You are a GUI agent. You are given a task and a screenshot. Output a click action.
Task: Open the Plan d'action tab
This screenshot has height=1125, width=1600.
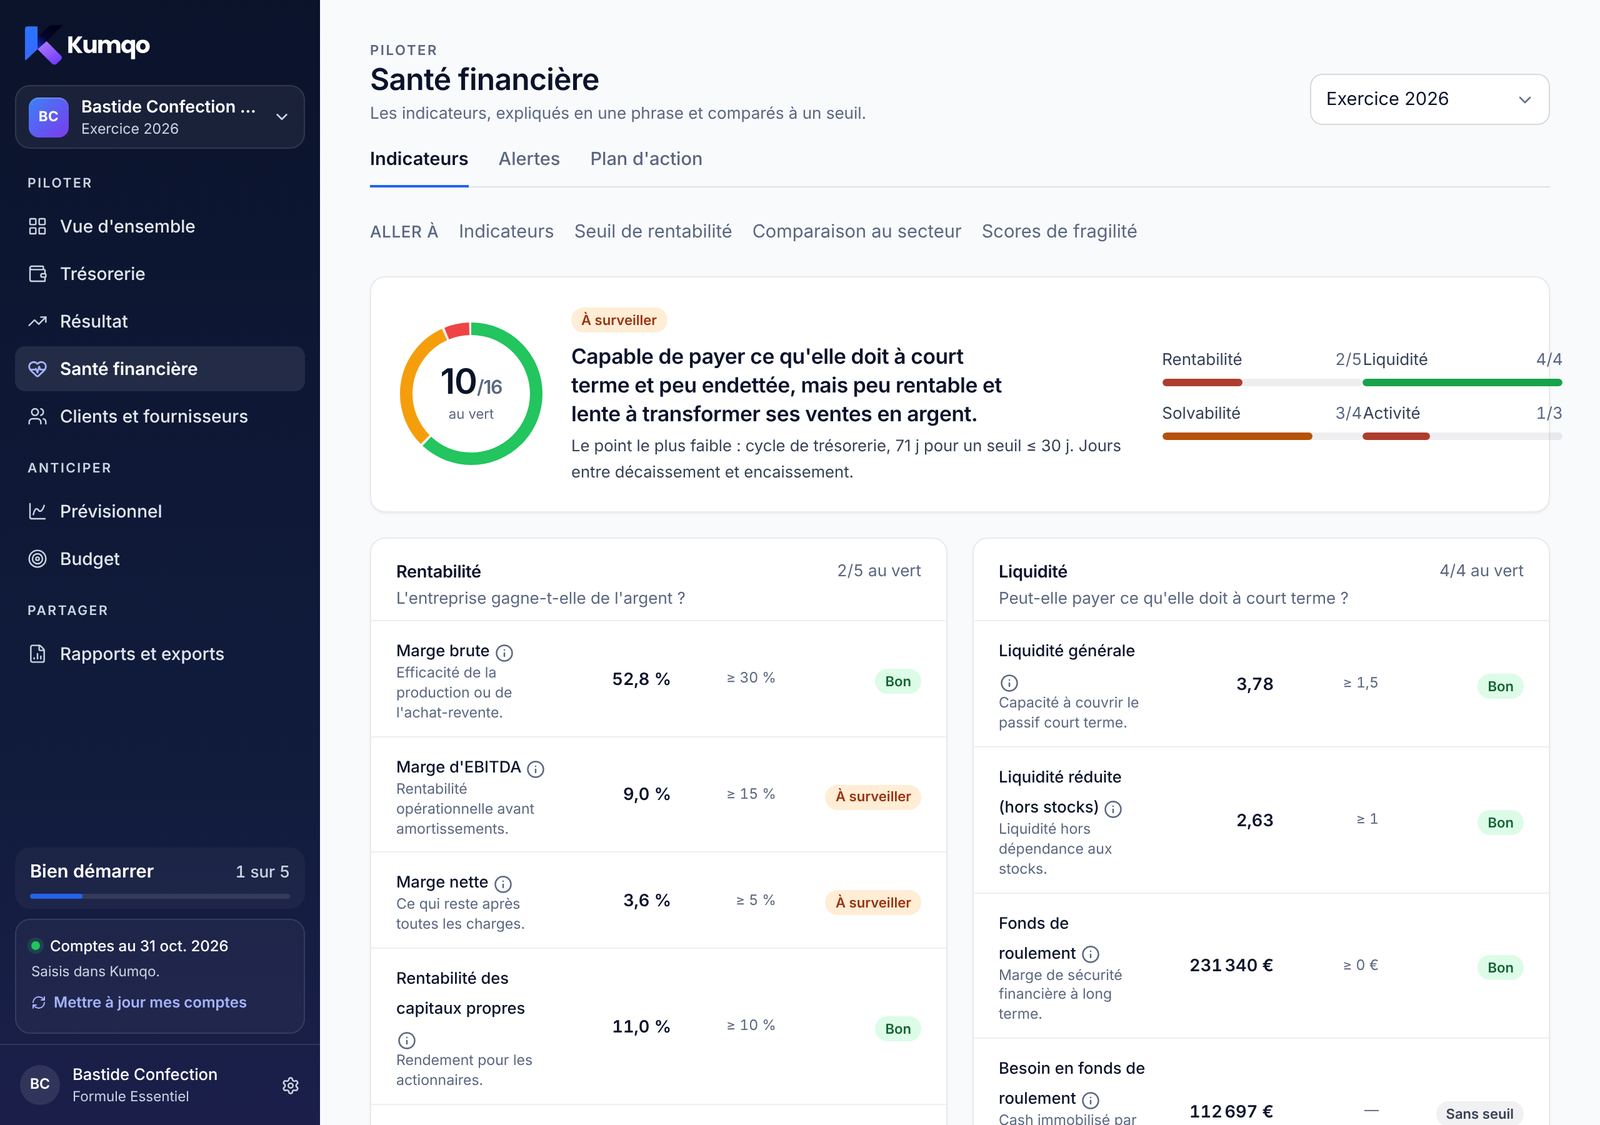pyautogui.click(x=646, y=159)
